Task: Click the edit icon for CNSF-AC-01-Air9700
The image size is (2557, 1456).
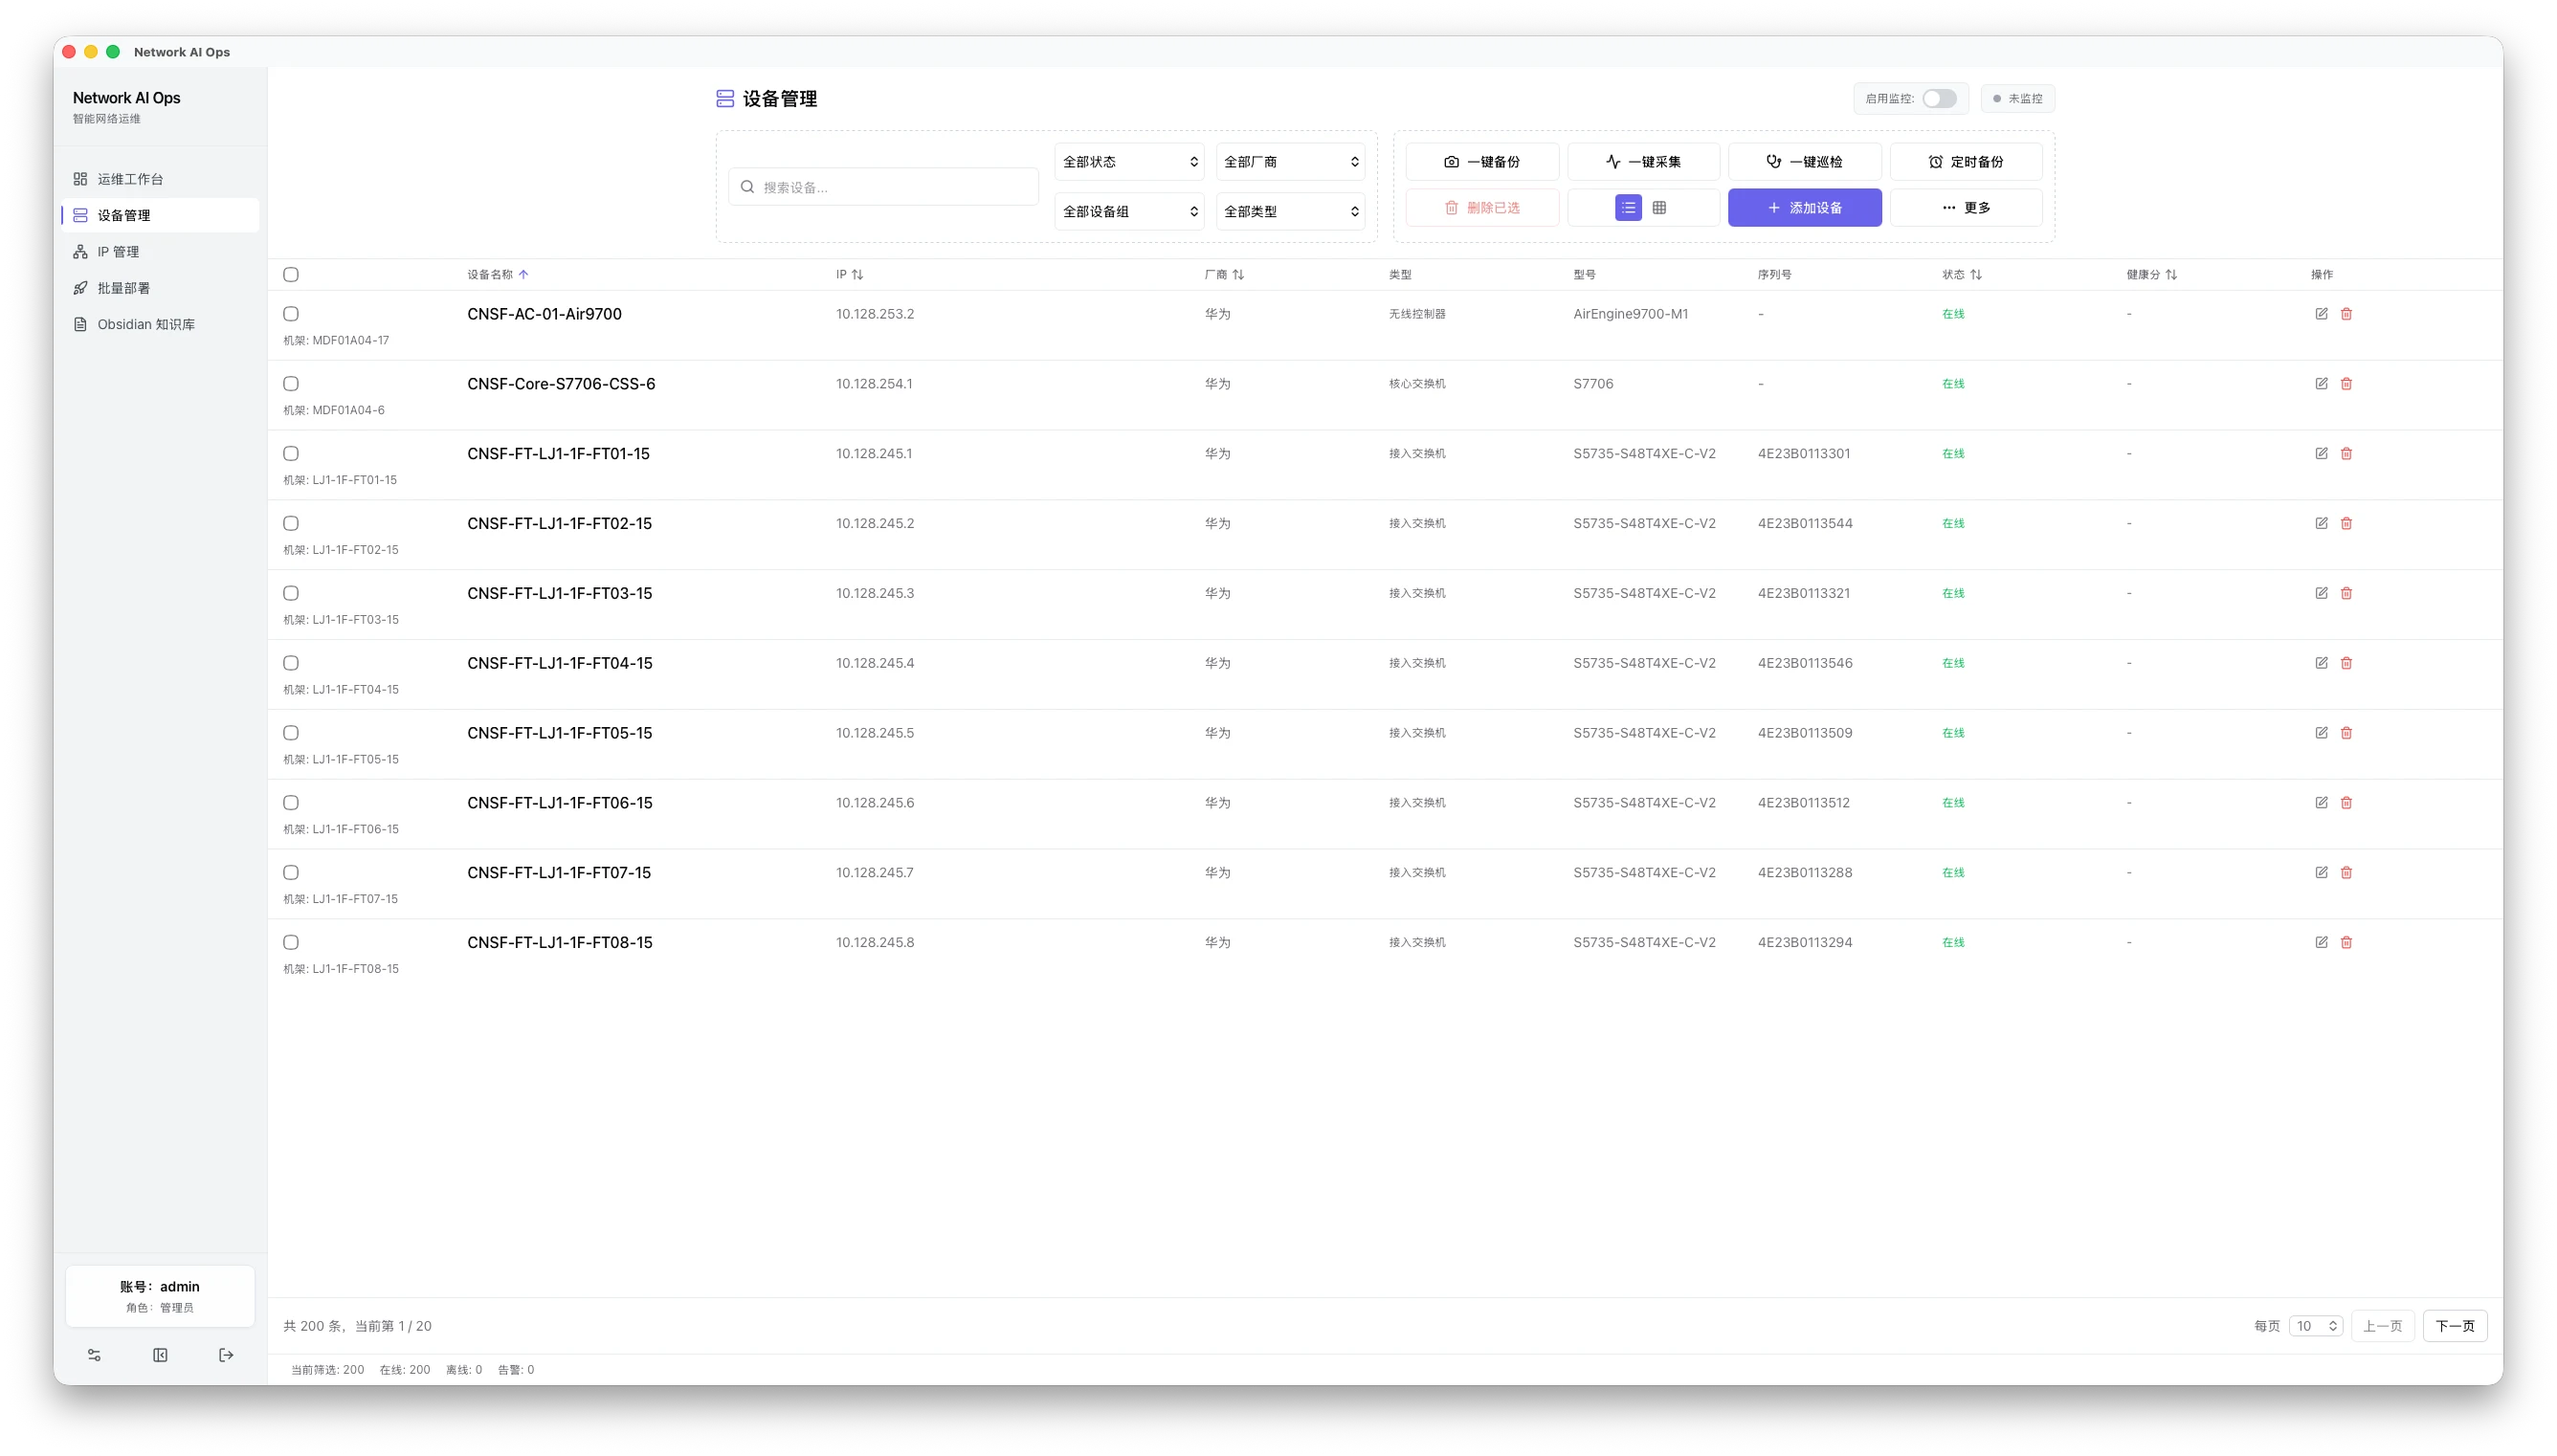Action: pos(2321,314)
